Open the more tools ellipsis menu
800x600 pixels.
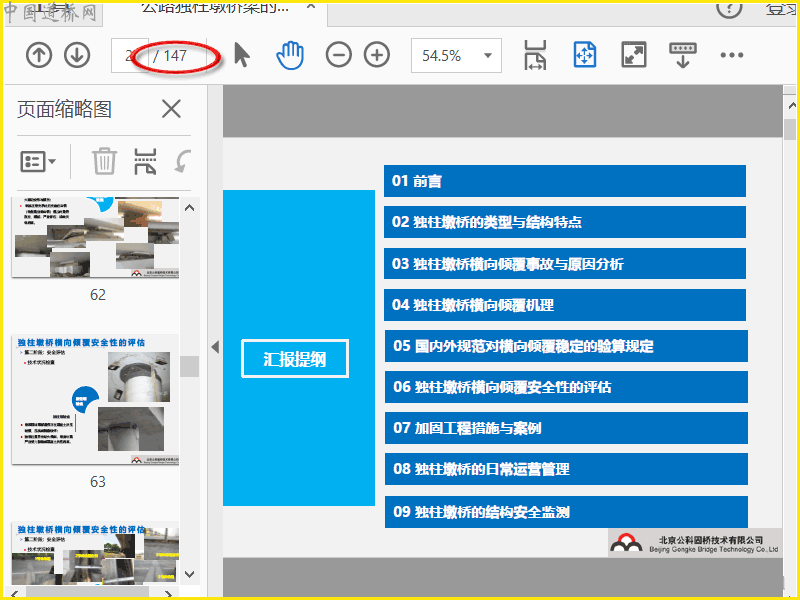[x=732, y=55]
